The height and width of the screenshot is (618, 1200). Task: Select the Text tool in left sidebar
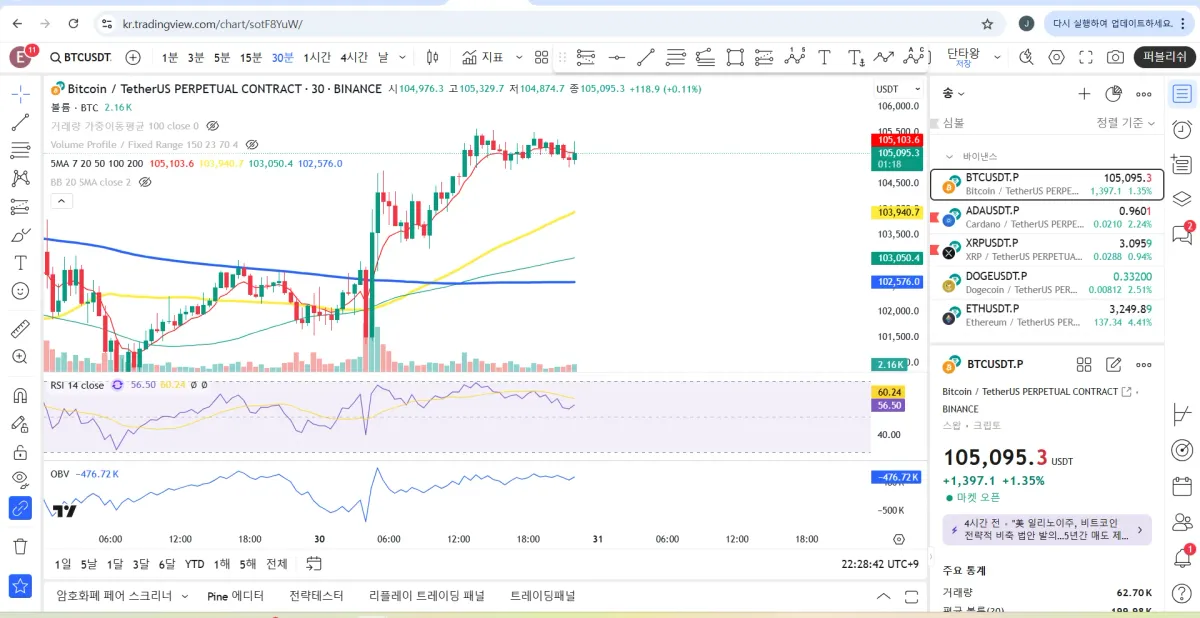tap(20, 263)
